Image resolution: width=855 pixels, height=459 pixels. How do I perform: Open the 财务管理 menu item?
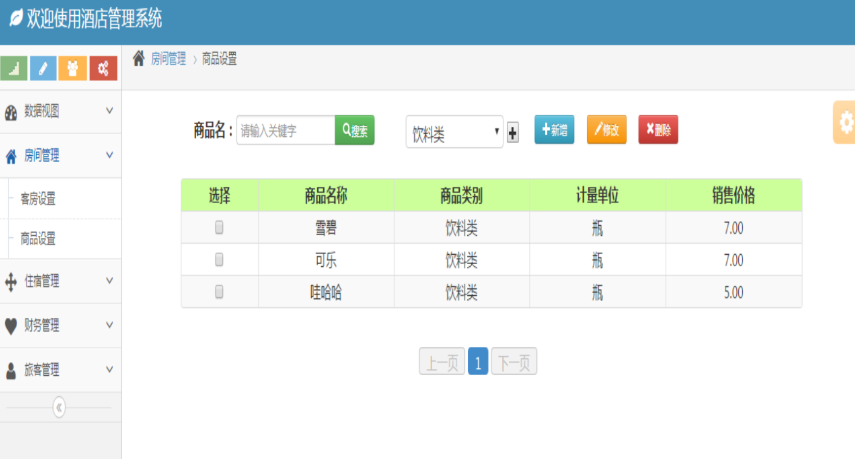point(61,325)
